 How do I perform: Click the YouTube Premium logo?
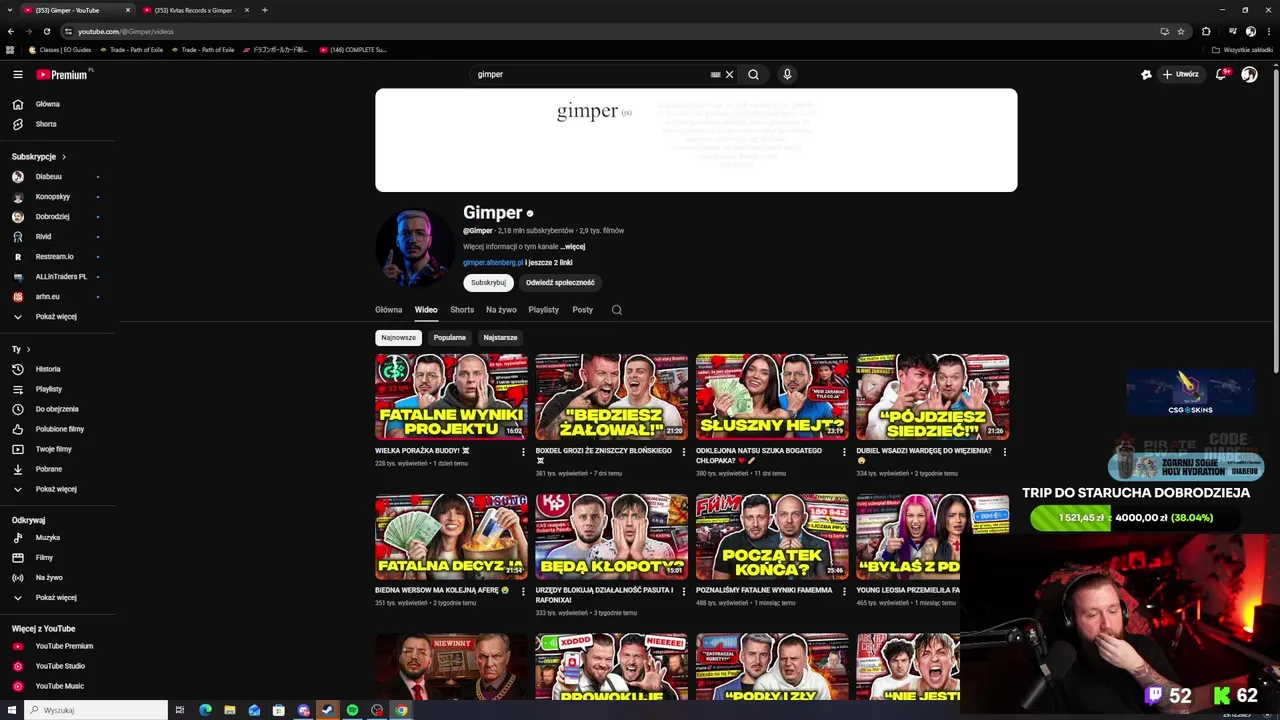[62, 74]
